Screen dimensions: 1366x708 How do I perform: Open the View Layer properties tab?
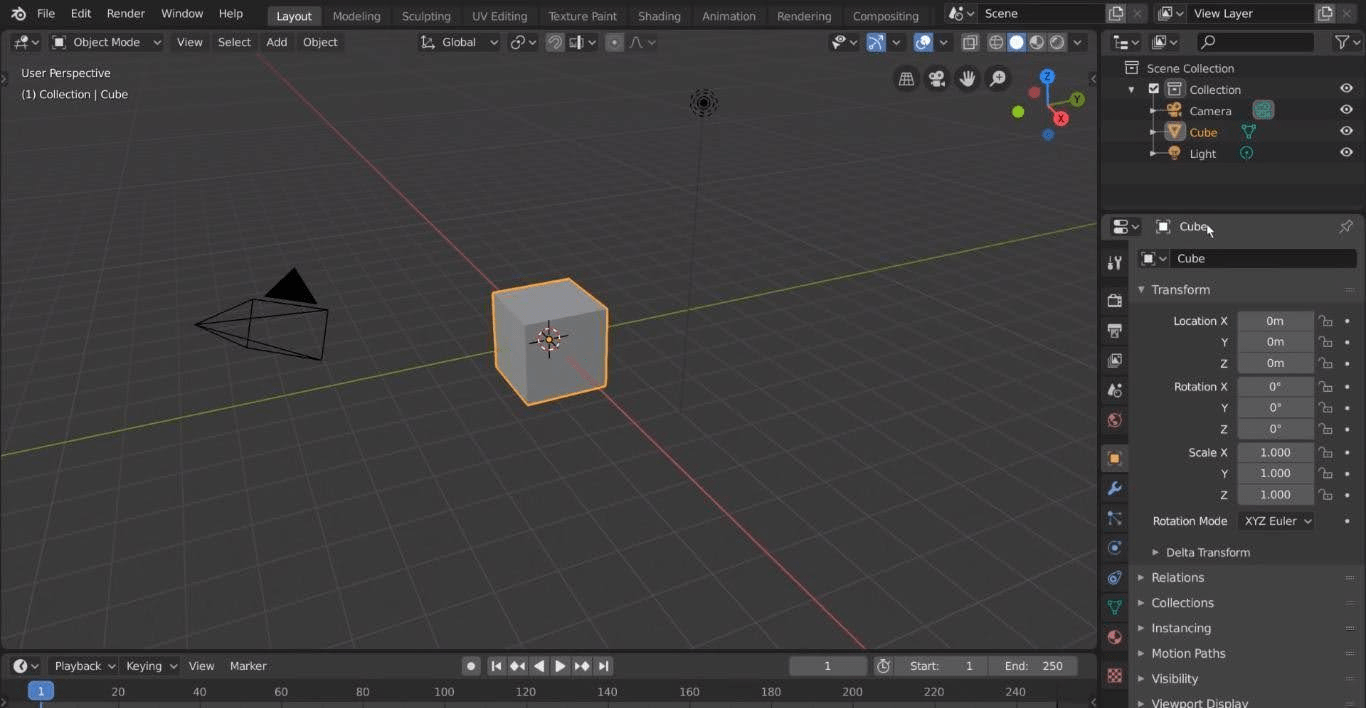click(1114, 360)
